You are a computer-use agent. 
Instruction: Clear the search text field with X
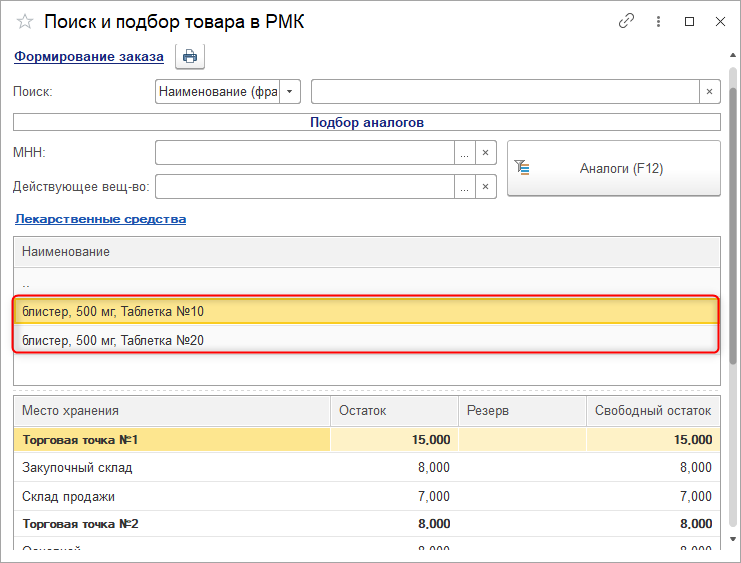(x=709, y=92)
